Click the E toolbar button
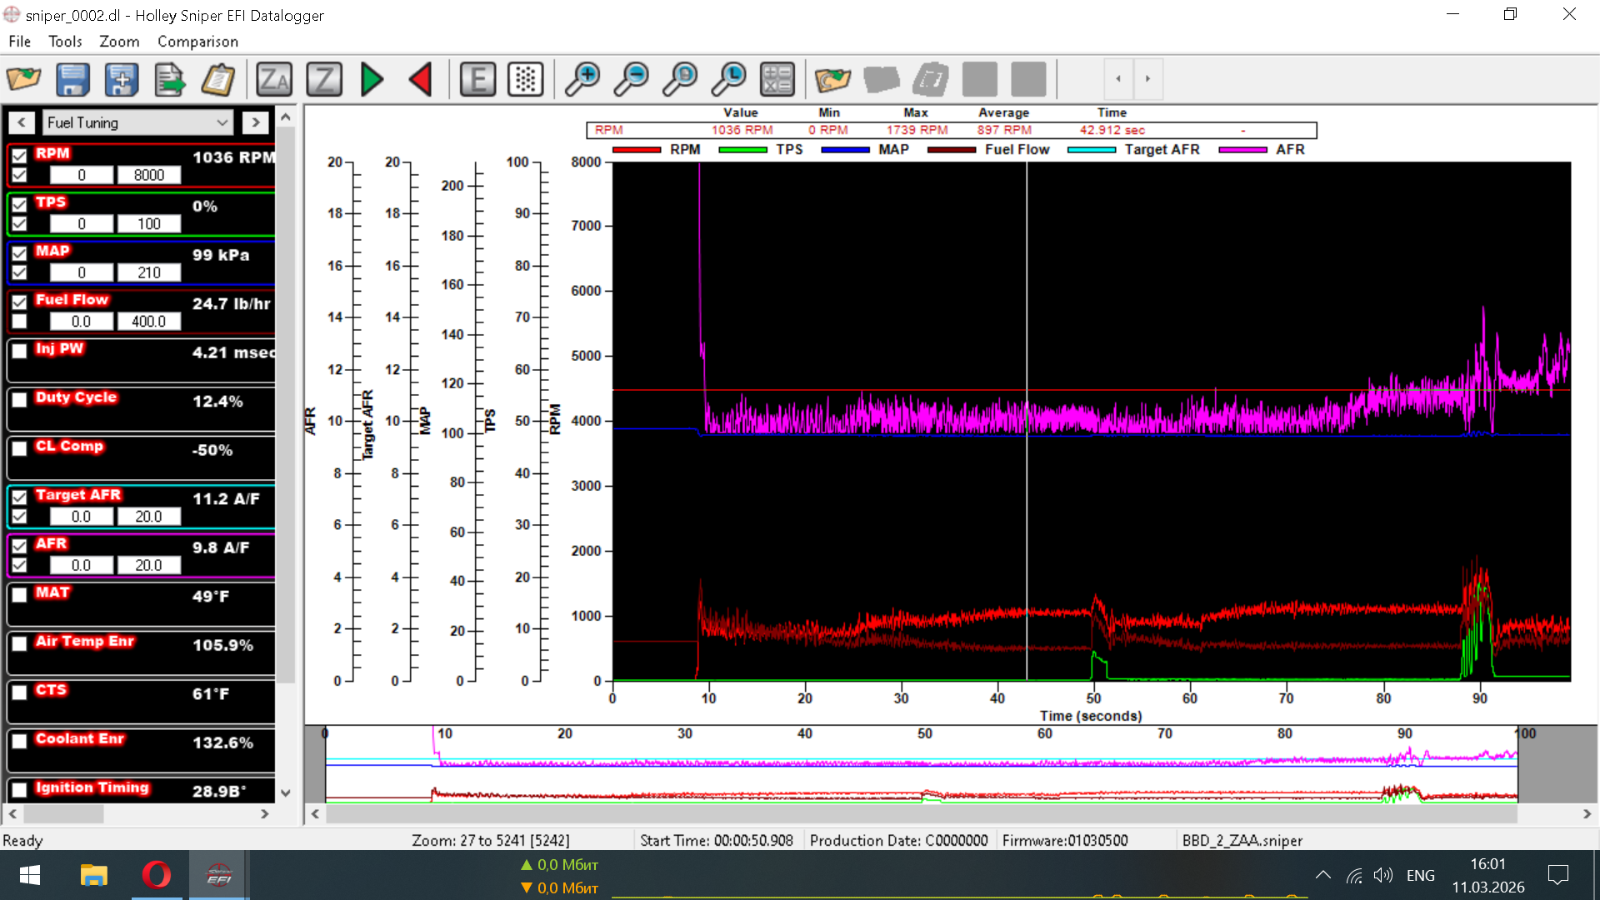 478,79
